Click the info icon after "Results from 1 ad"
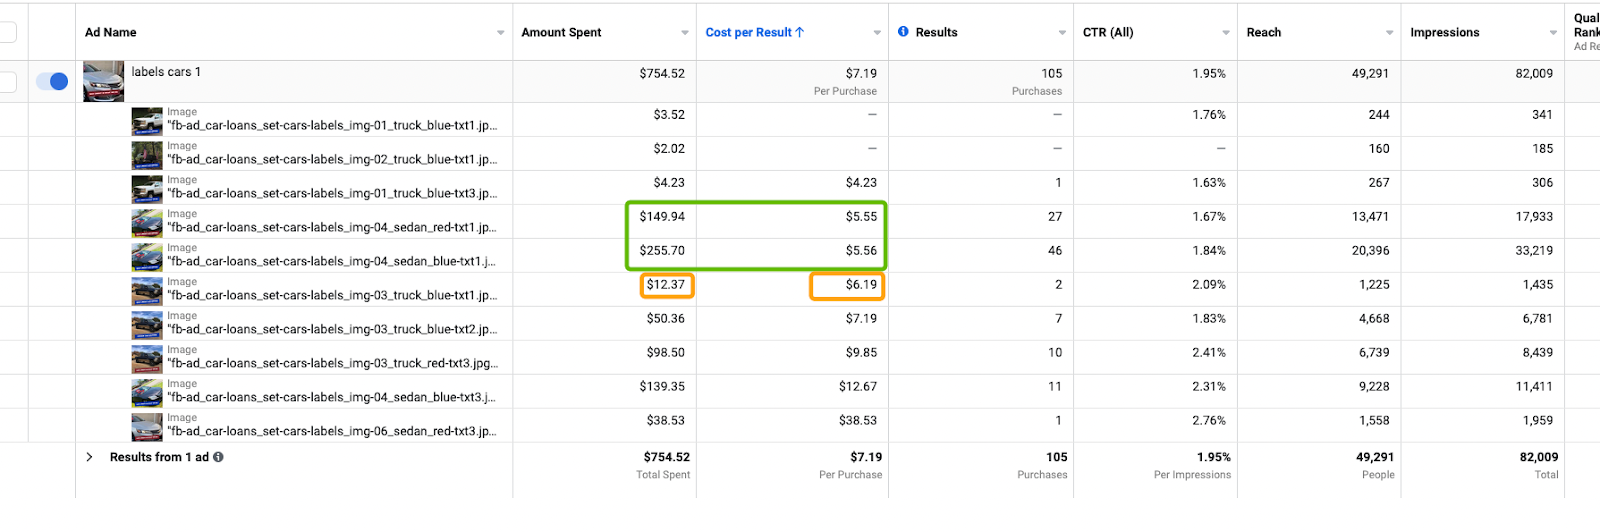The height and width of the screenshot is (532, 1600). click(x=218, y=457)
